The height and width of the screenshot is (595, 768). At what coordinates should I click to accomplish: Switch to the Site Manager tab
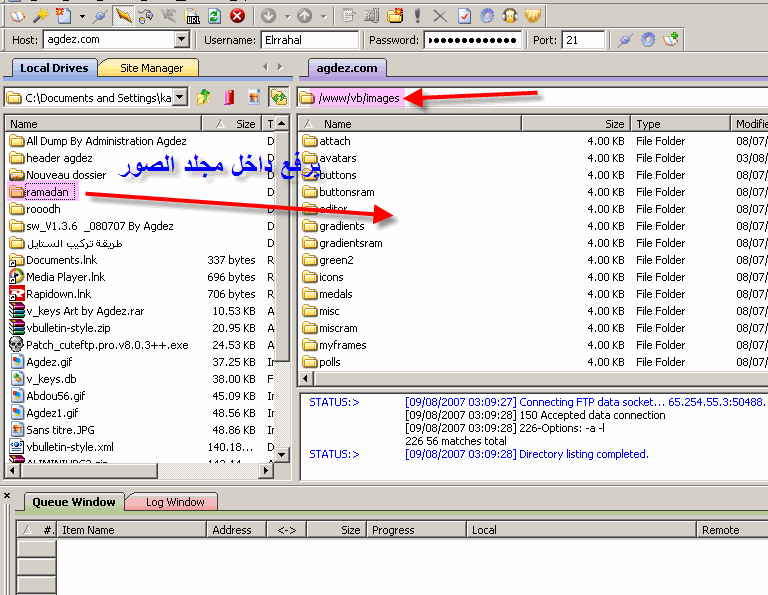pos(151,68)
